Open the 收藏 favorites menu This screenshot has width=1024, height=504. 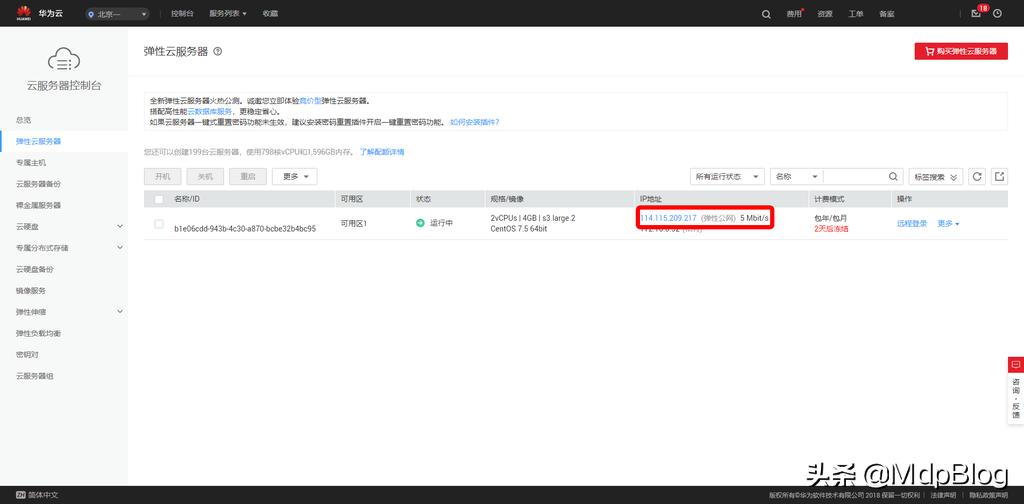pos(270,14)
